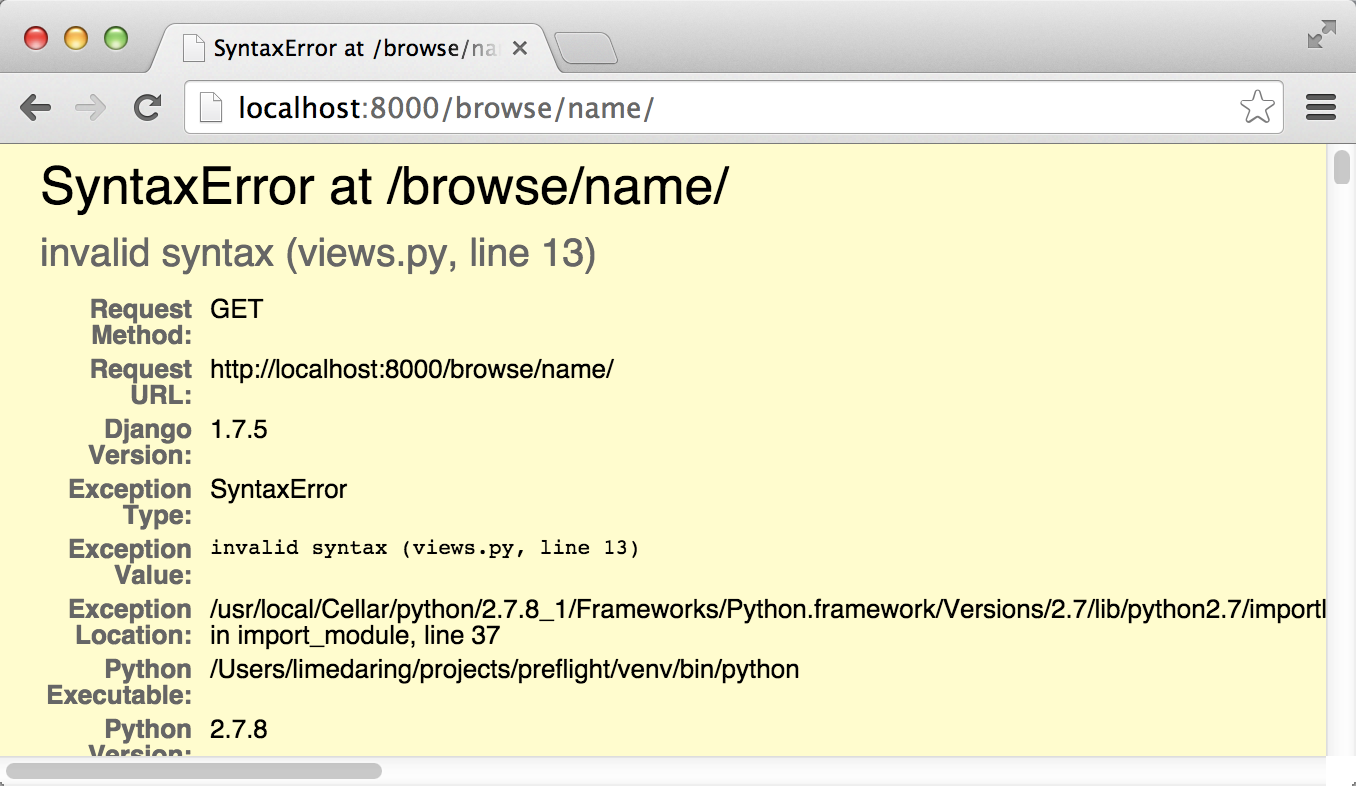Click the forward navigation arrow
This screenshot has height=786, width=1356.
click(x=91, y=107)
